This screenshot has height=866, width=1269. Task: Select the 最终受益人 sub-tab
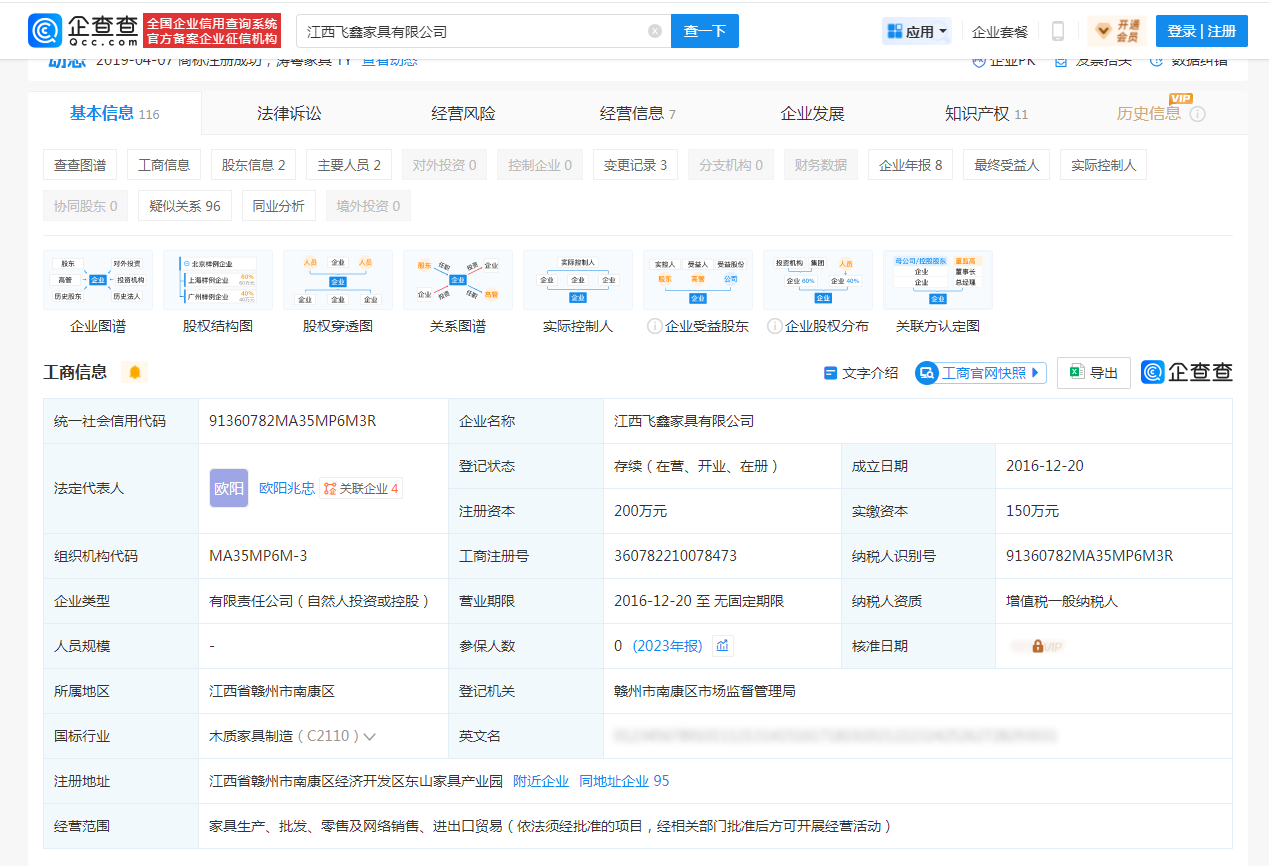tap(1007, 165)
